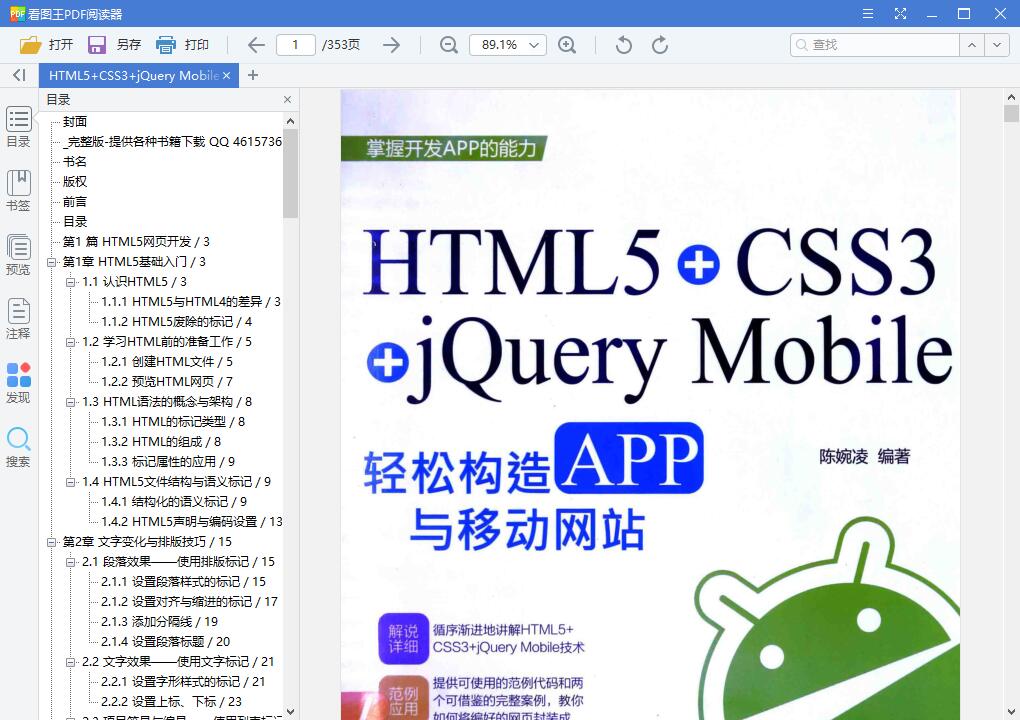Go to 前言 outline entry
The width and height of the screenshot is (1020, 720).
(x=75, y=202)
